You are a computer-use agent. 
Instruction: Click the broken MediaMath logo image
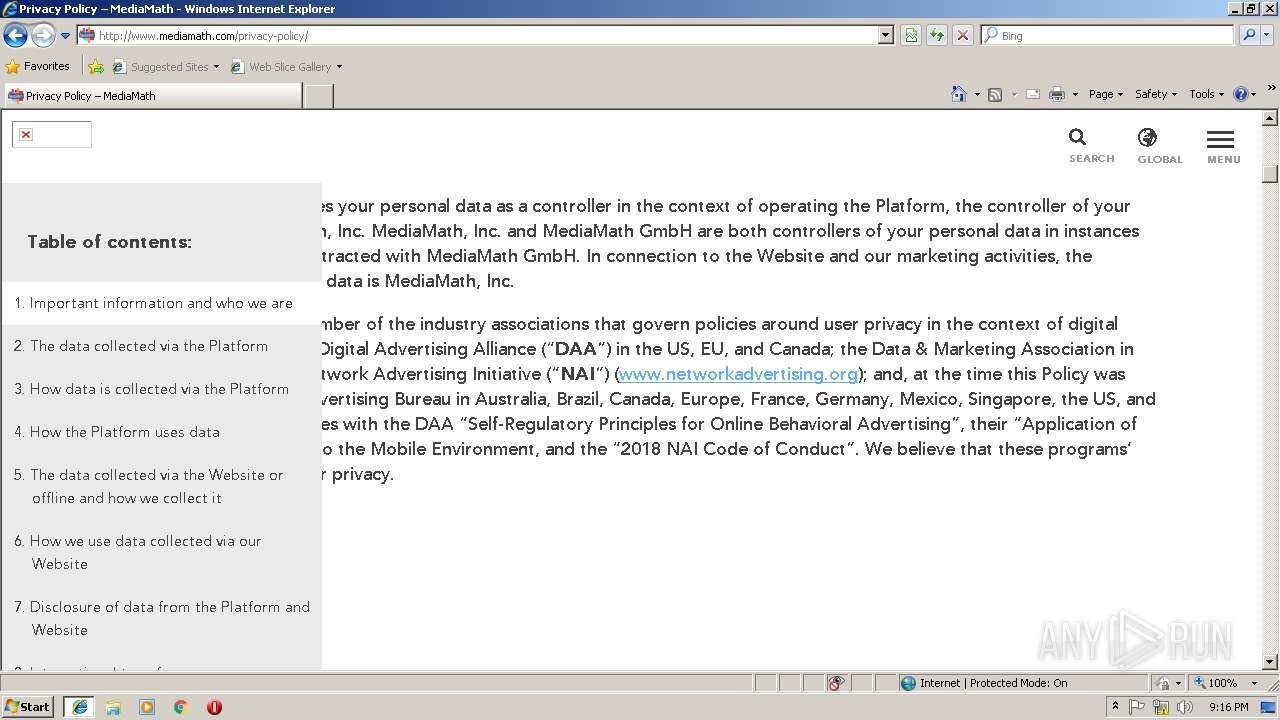point(52,134)
